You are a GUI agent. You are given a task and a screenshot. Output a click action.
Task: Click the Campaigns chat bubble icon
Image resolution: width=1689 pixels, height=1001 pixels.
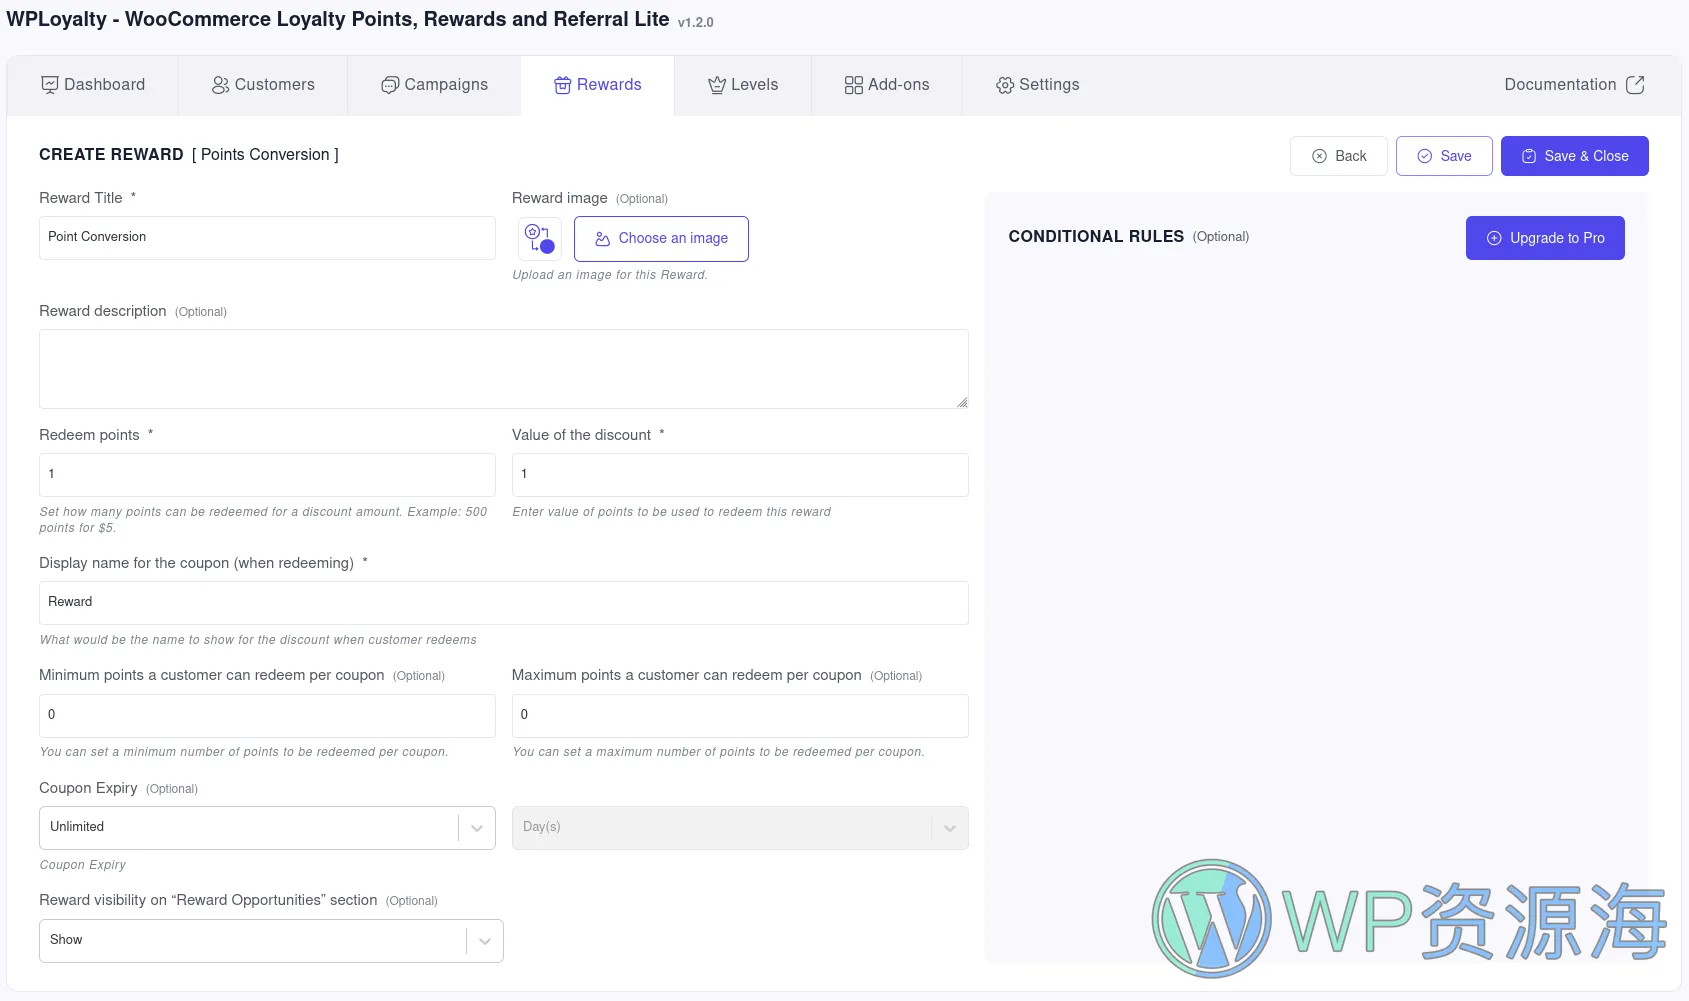pyautogui.click(x=390, y=85)
